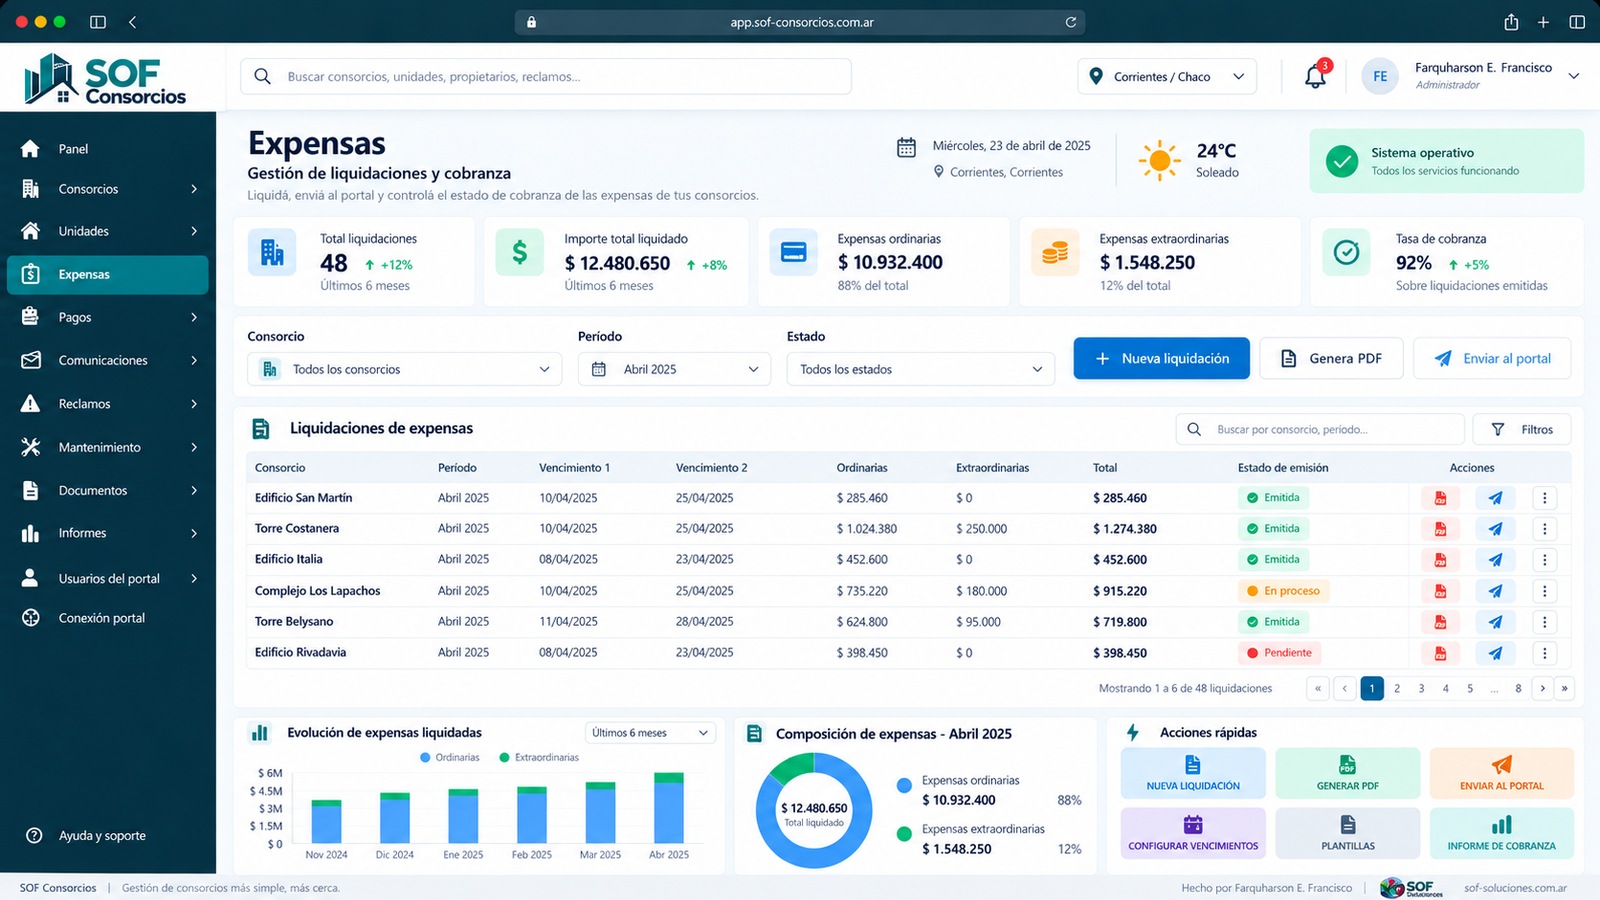
Task: Toggle the Safari sidebar icon
Action: [x=98, y=22]
